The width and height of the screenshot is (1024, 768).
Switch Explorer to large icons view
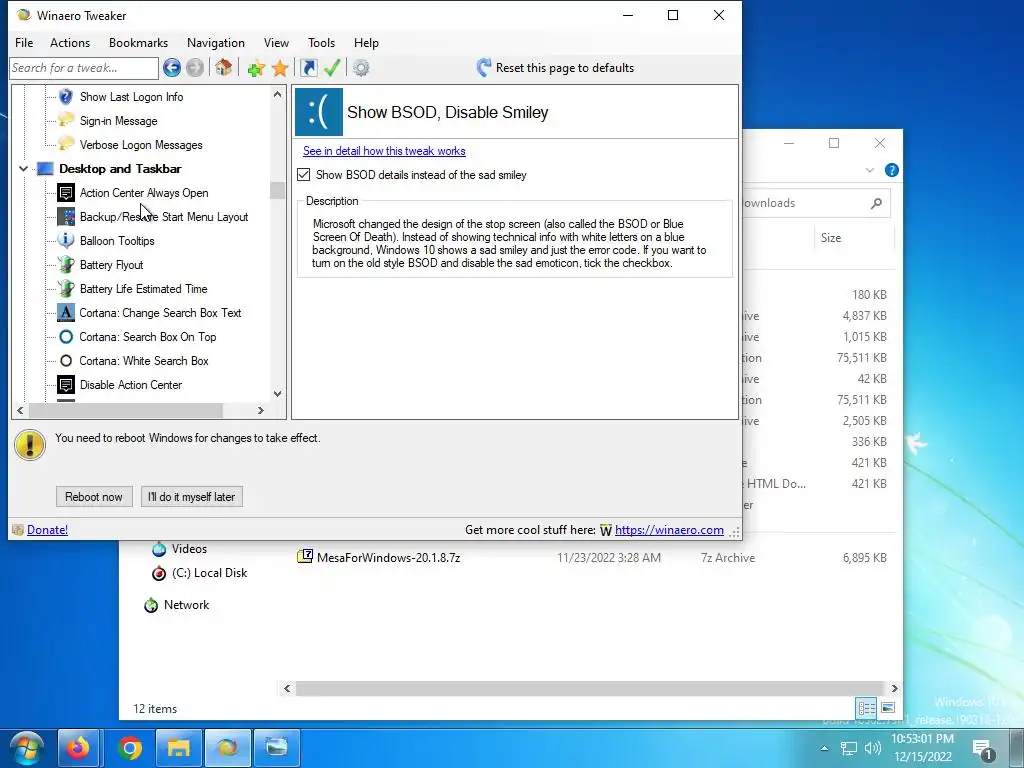pyautogui.click(x=888, y=708)
